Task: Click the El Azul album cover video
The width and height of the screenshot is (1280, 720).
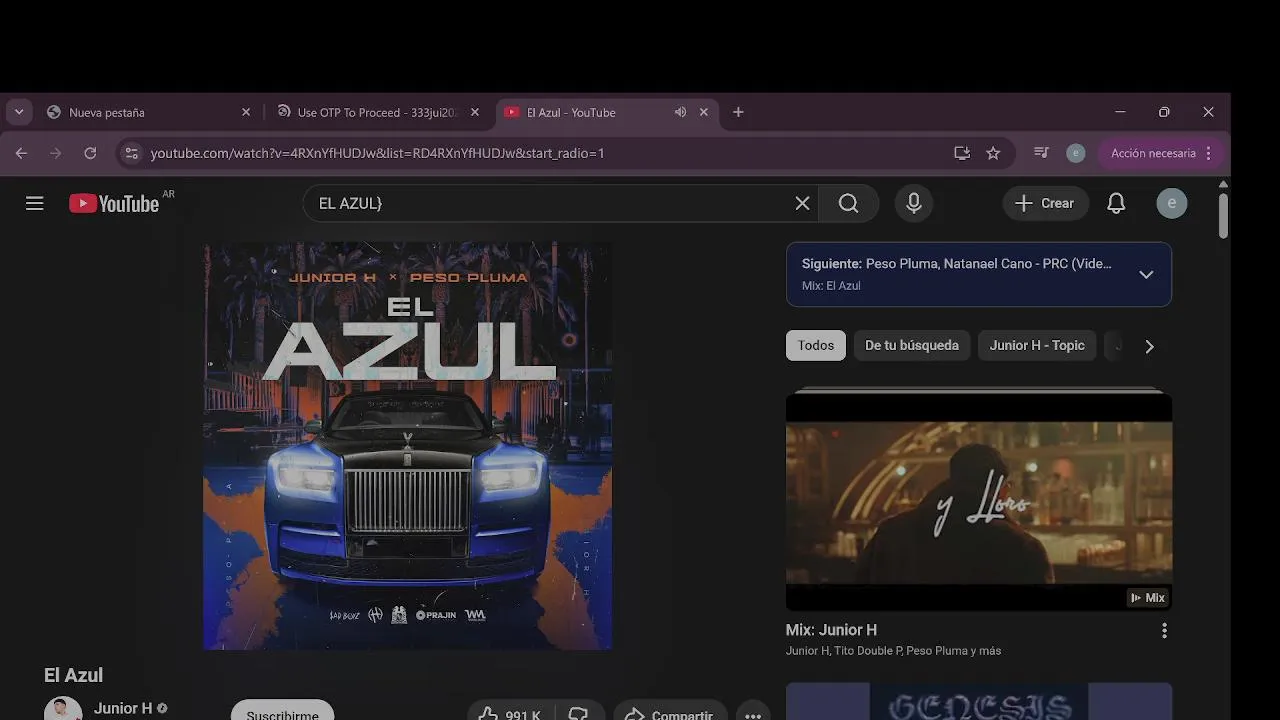Action: coord(408,446)
